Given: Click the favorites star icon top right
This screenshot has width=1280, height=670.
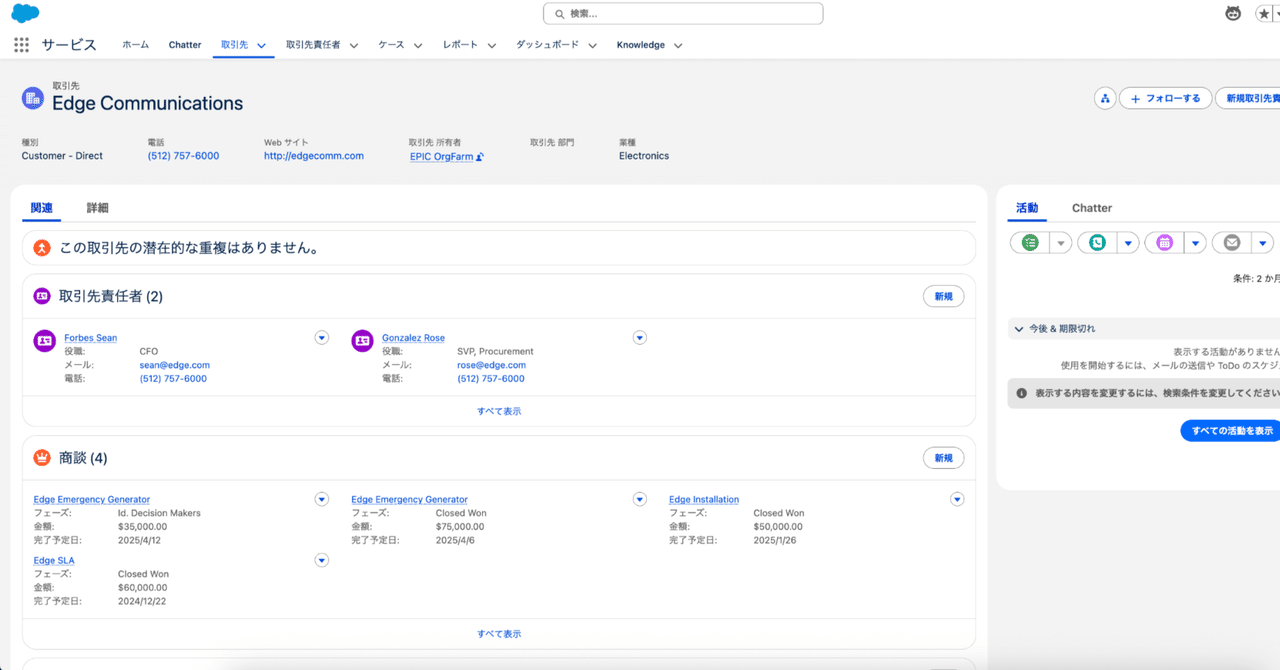Looking at the screenshot, I should point(1262,13).
